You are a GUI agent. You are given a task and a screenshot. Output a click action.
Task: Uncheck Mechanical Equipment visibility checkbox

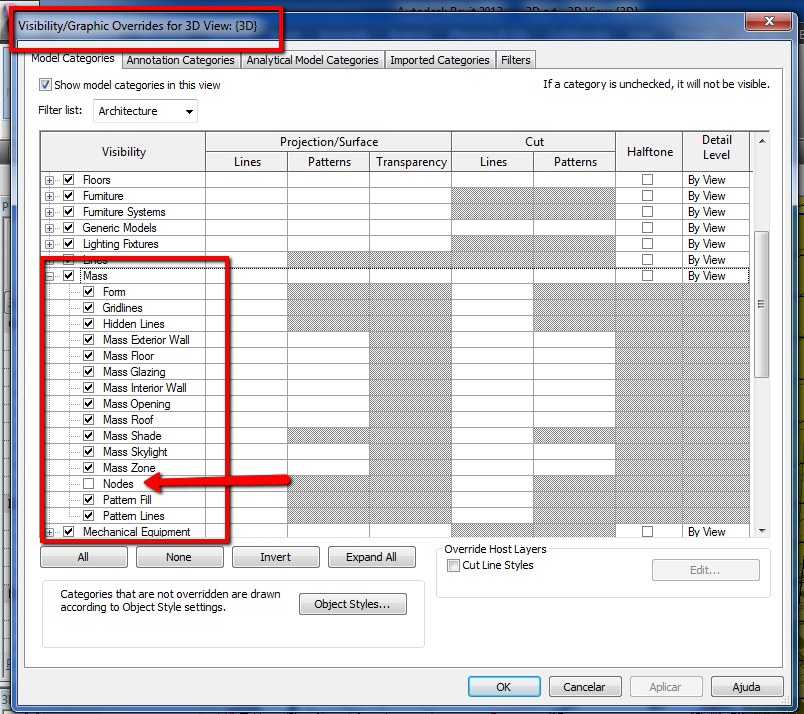tap(69, 531)
